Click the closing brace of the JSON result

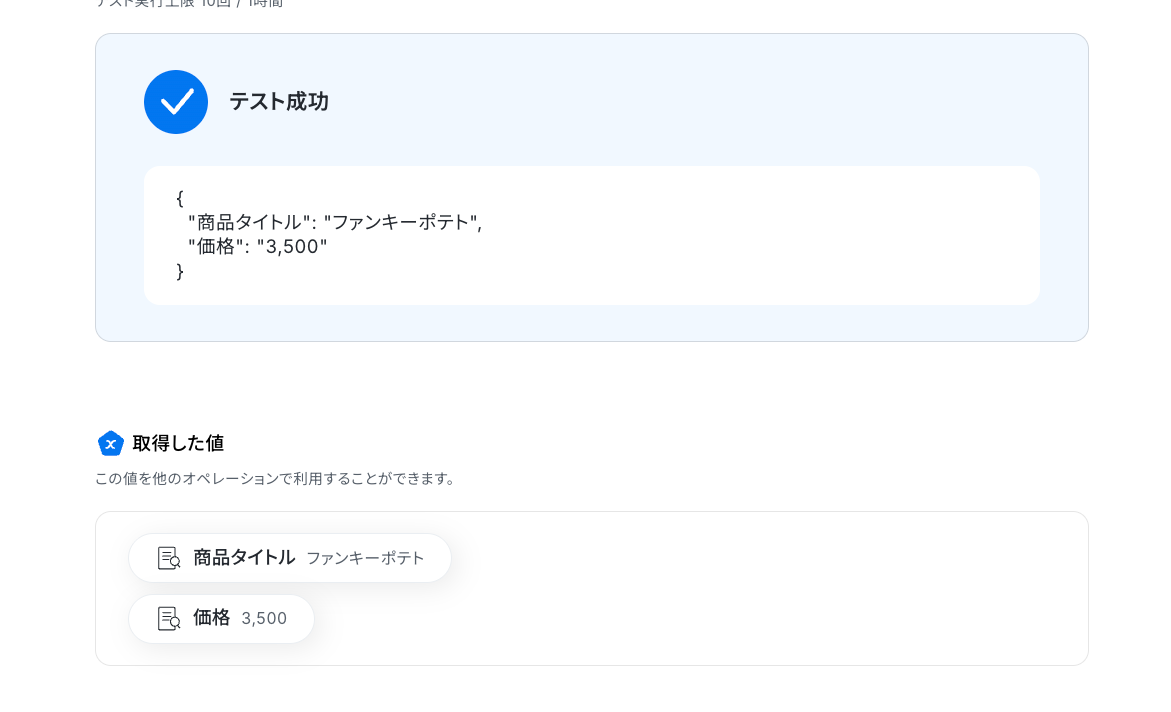click(x=180, y=271)
